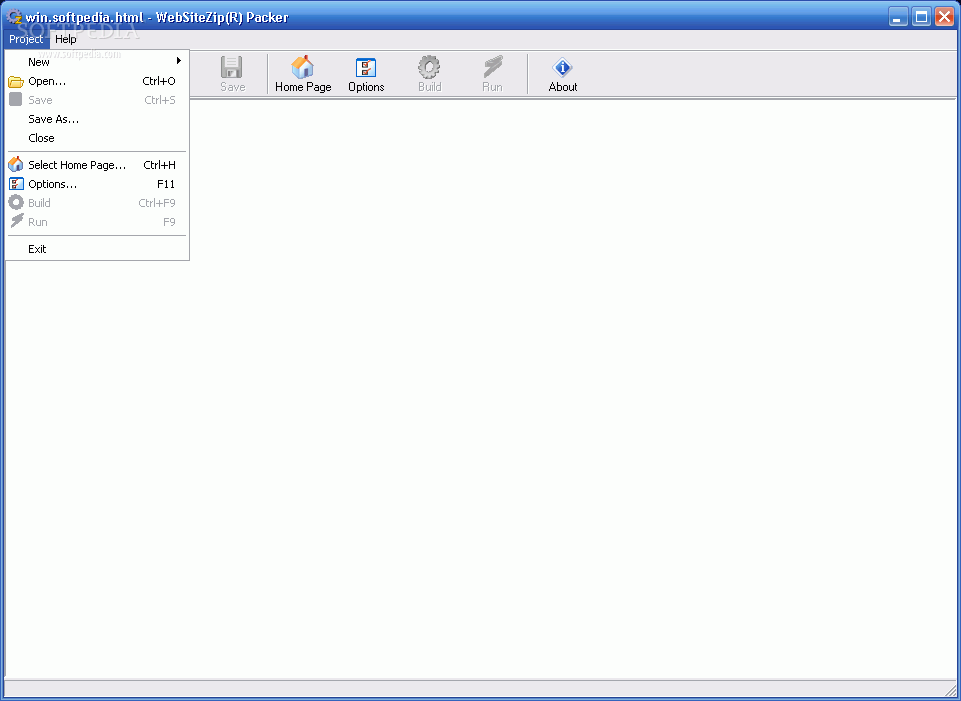Select the Save menu entry with Ctrl+S
Viewport: 961px width, 701px height.
97,100
